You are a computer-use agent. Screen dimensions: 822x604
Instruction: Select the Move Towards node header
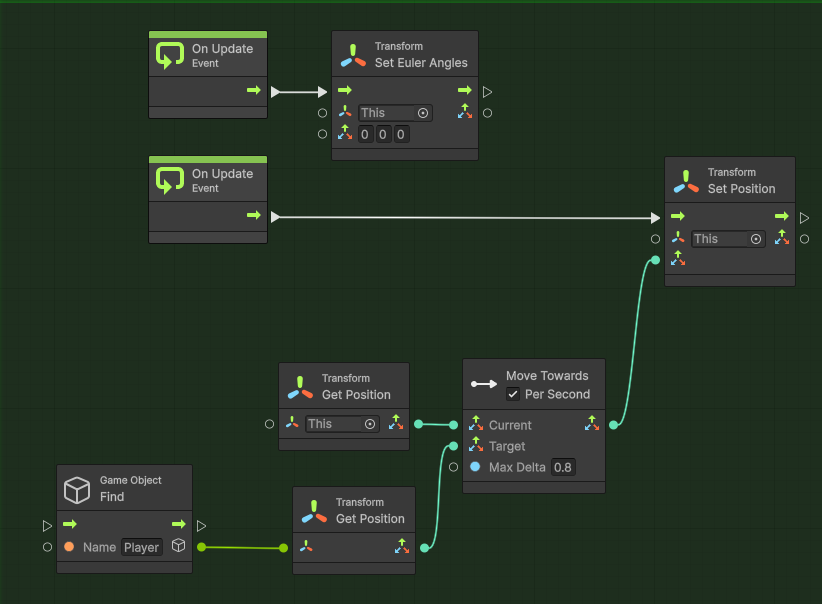click(546, 376)
